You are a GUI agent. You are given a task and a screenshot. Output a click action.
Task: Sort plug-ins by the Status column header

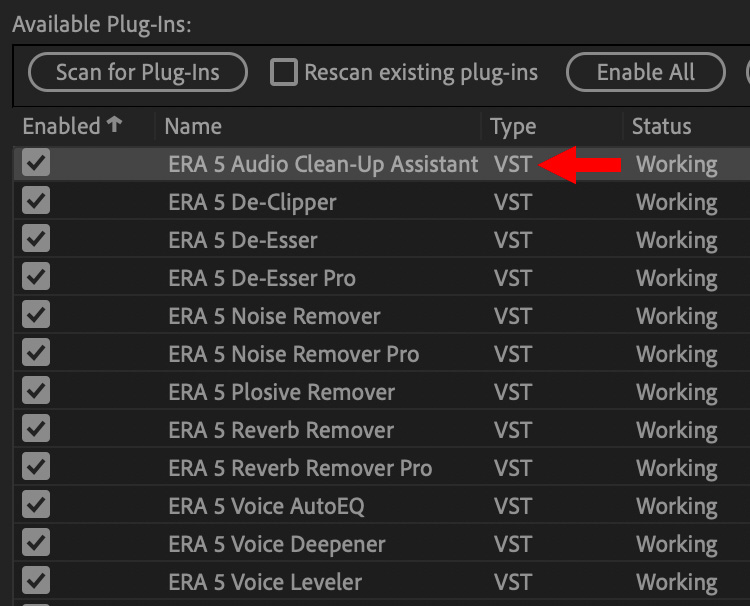click(662, 127)
